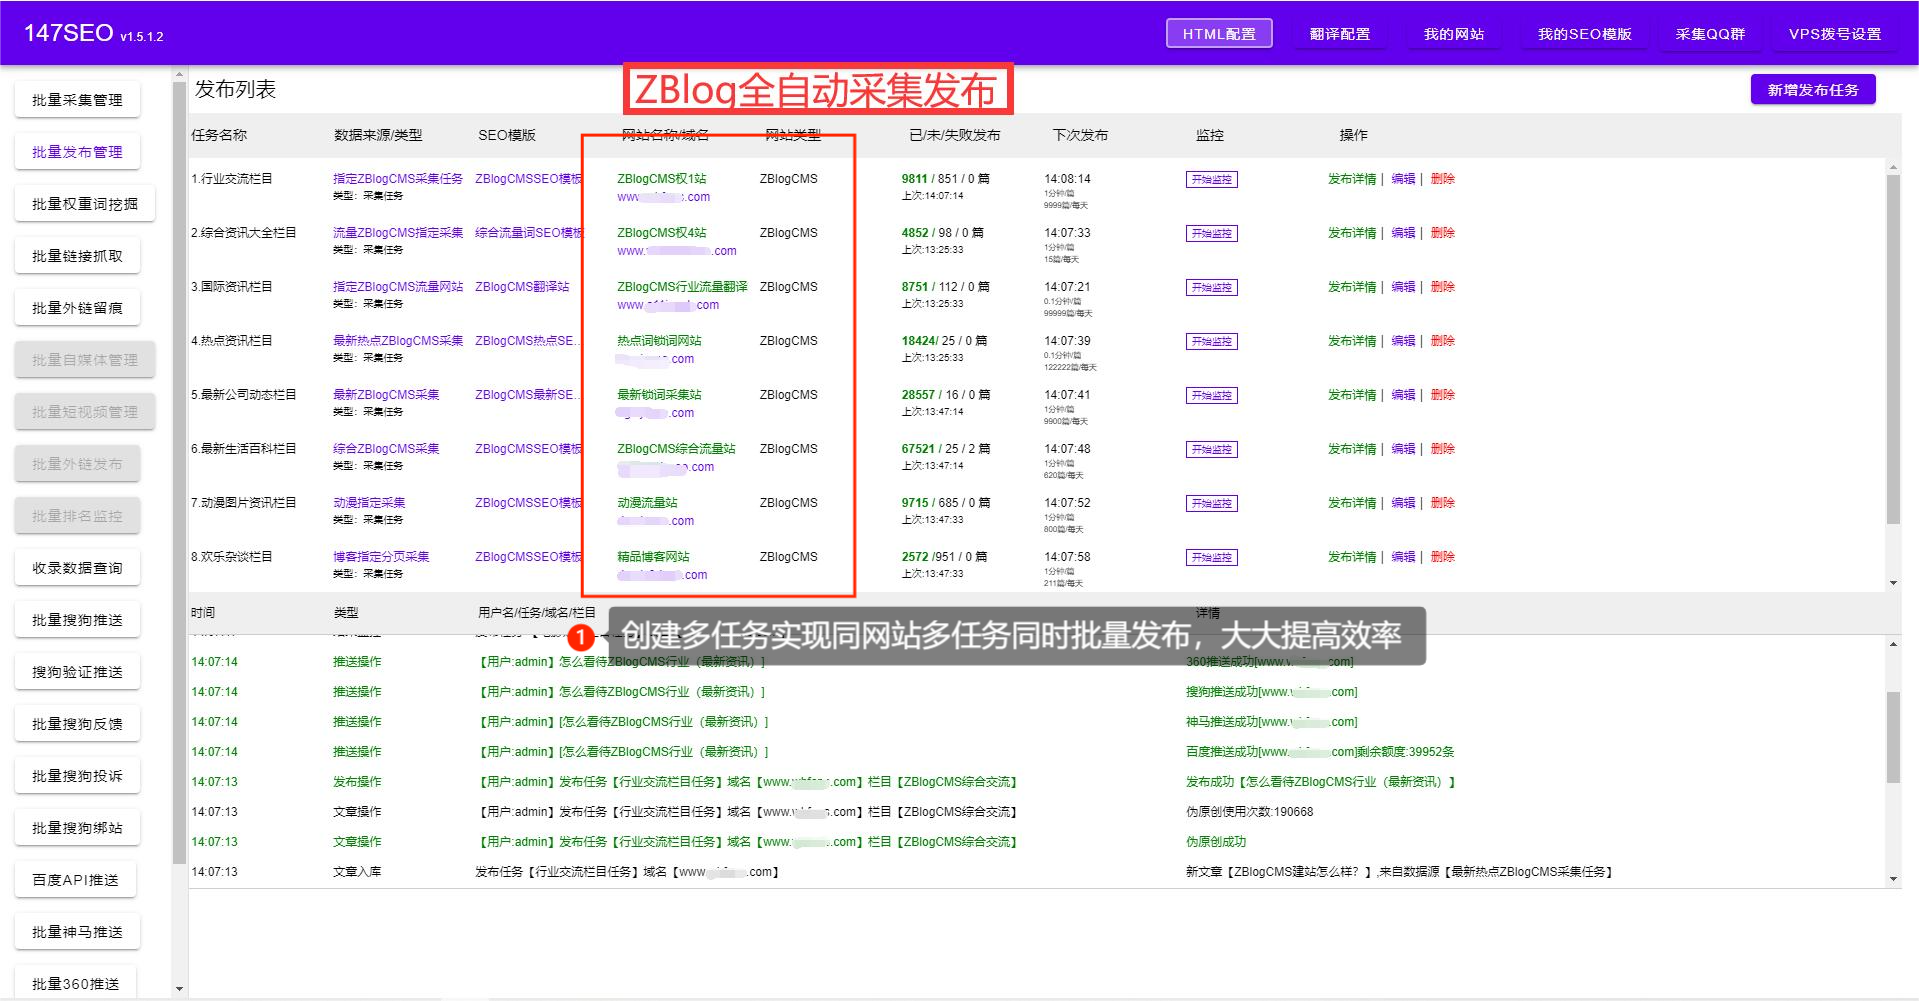Open 精品博客网站 site link
Viewport: 1919px width, 1001px height.
653,557
